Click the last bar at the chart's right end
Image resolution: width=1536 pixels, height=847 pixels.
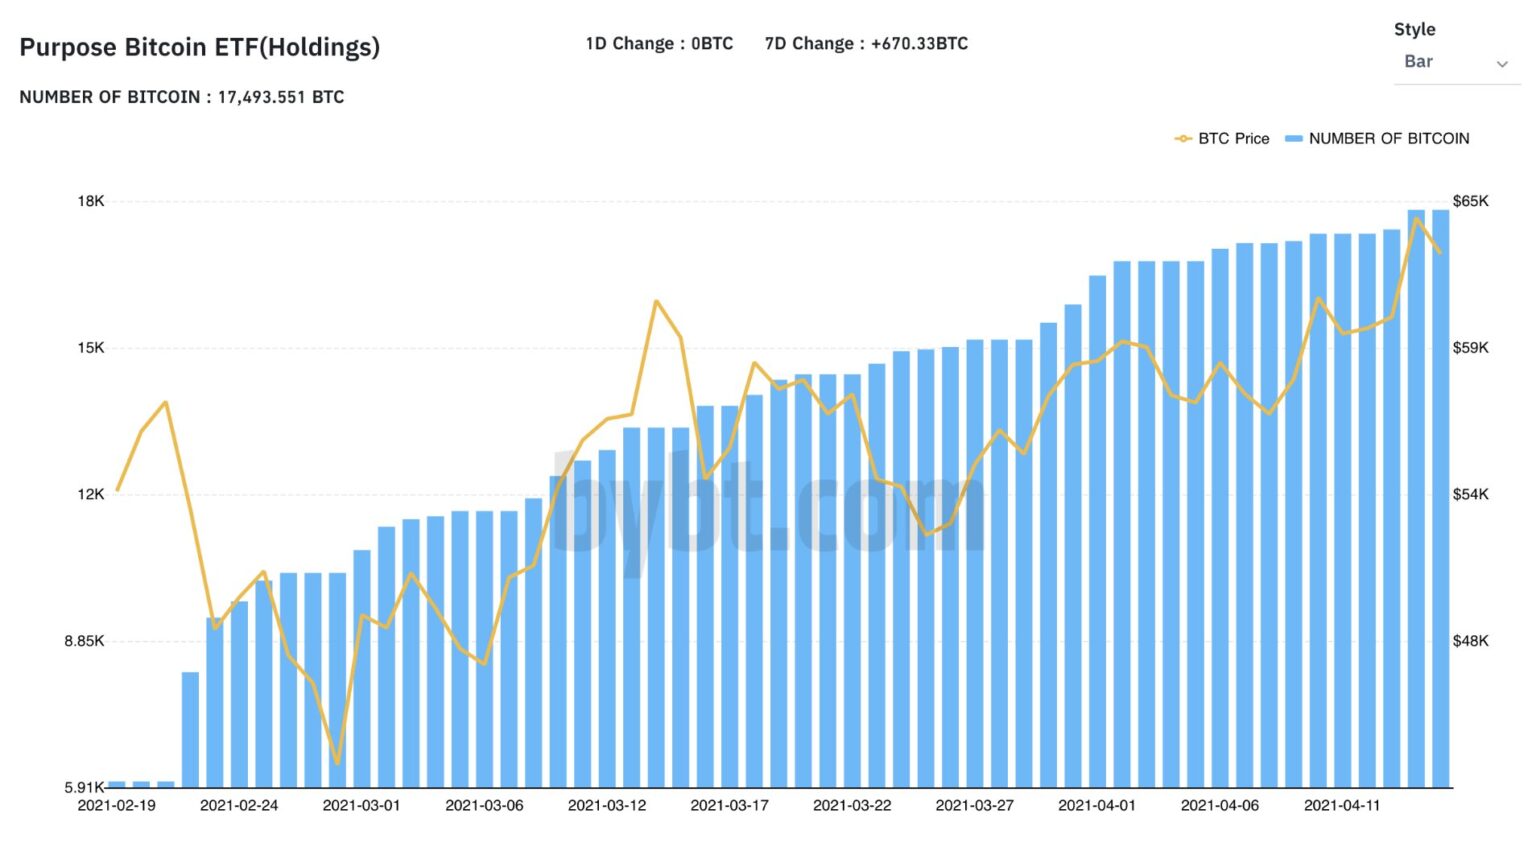click(1440, 498)
